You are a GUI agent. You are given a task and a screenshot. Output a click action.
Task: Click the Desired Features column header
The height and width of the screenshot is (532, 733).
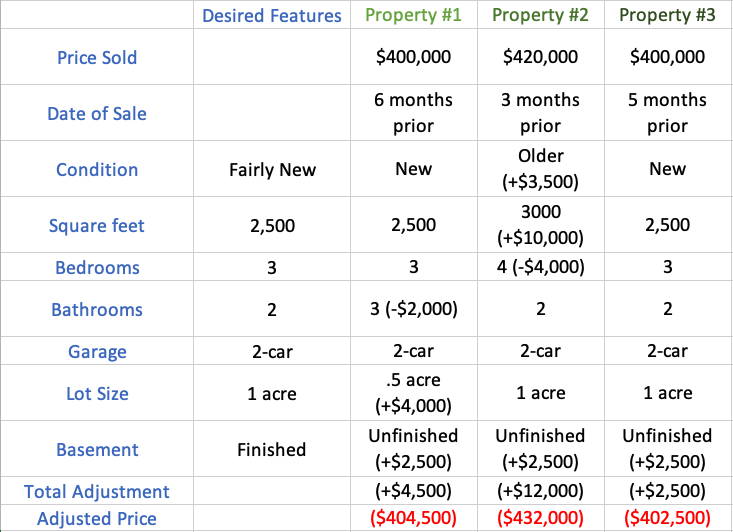271,16
